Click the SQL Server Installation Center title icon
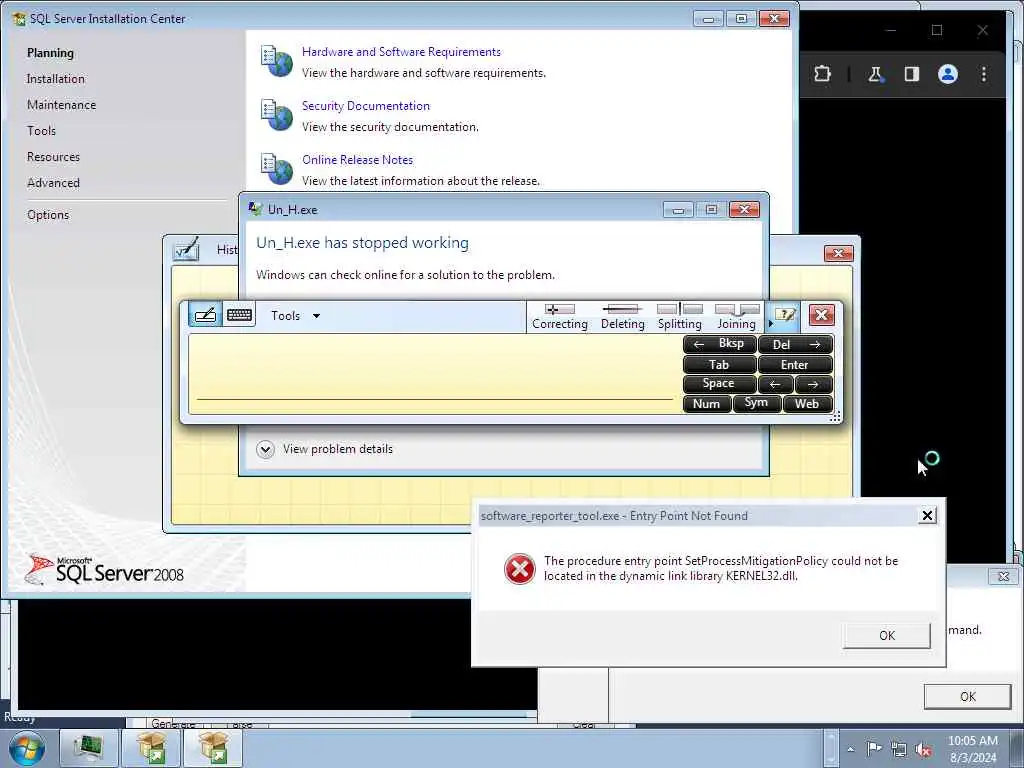 coord(20,18)
